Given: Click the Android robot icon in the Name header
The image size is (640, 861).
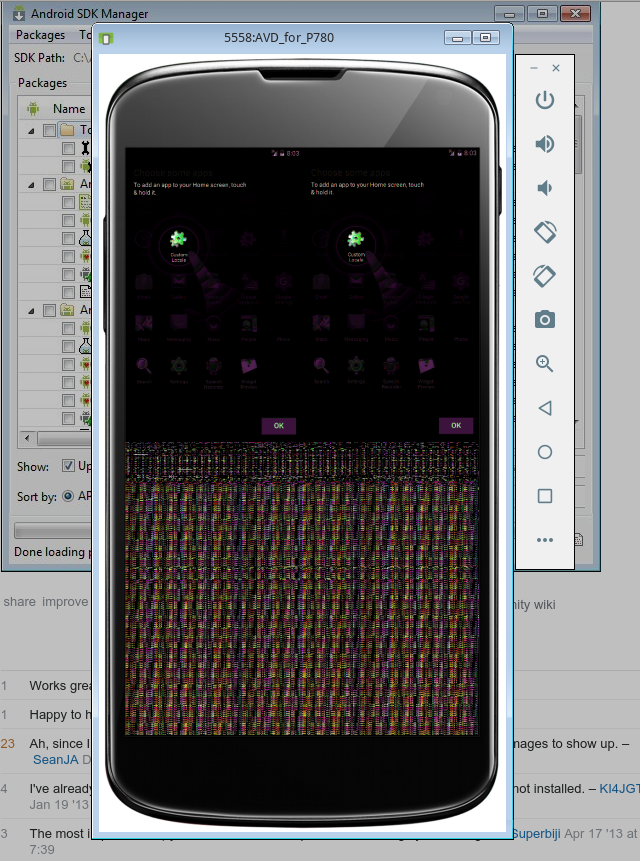Looking at the screenshot, I should (x=33, y=109).
